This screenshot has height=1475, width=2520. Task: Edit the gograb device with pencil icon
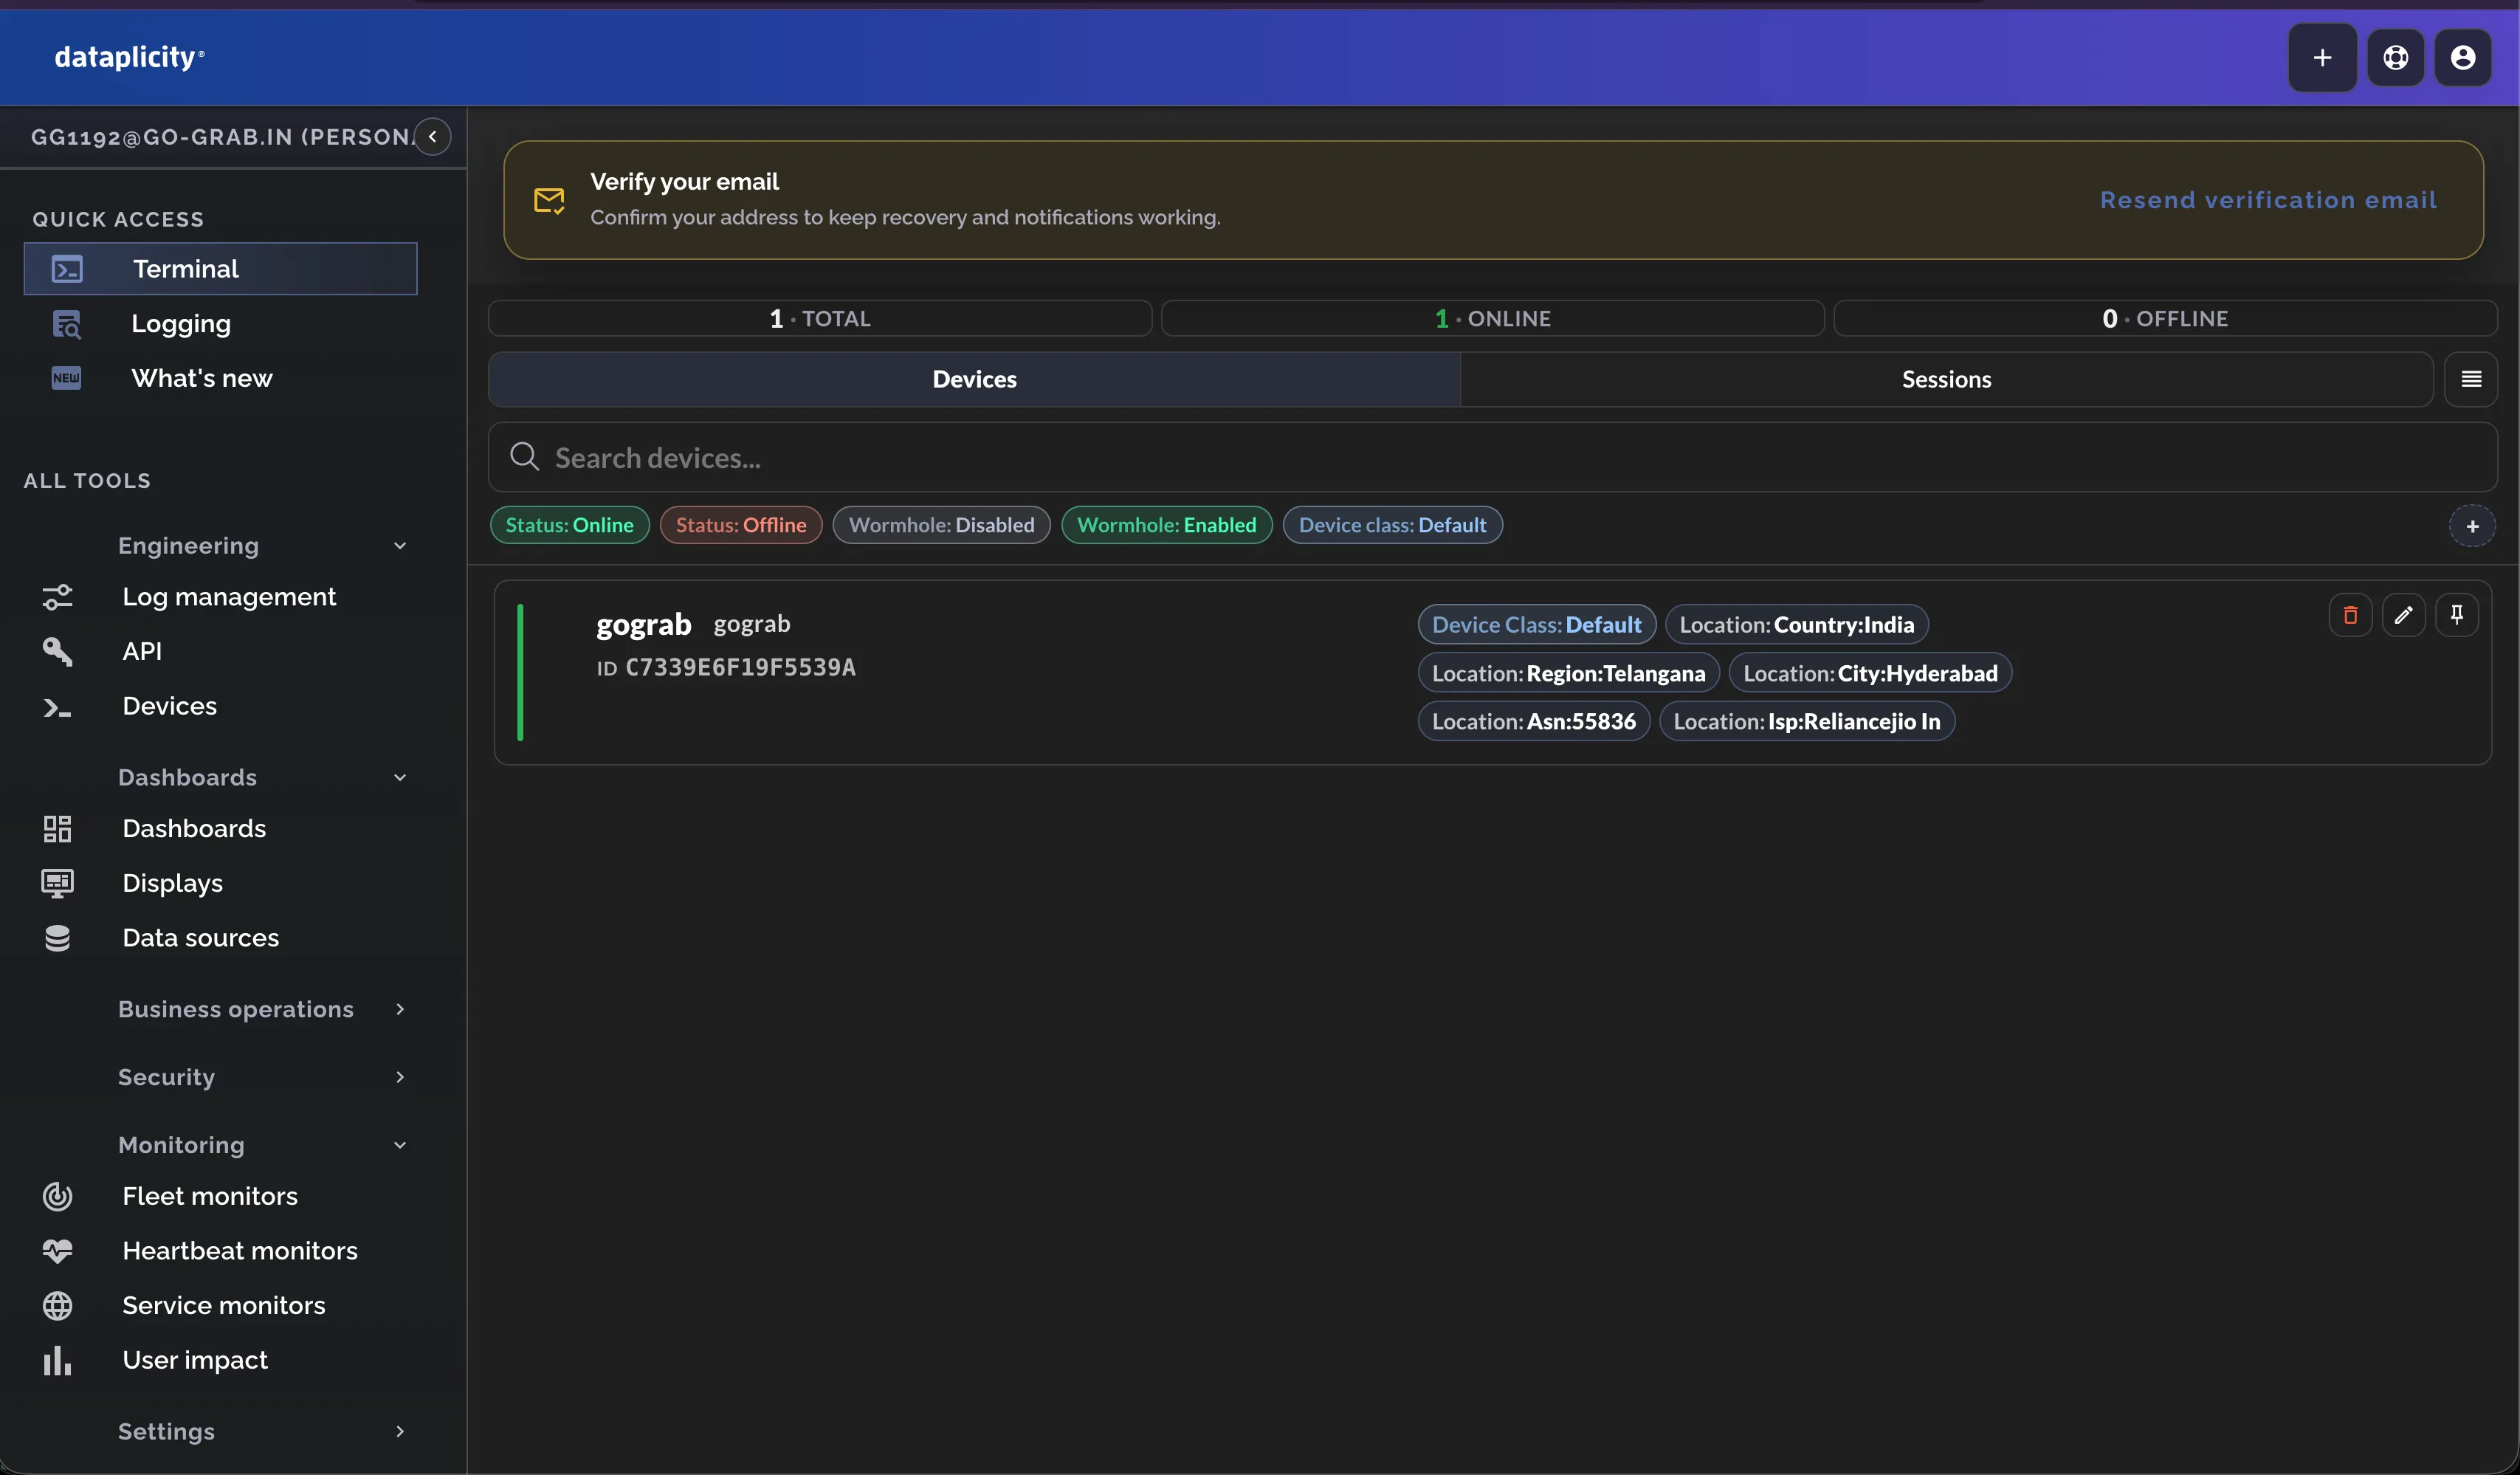tap(2403, 615)
